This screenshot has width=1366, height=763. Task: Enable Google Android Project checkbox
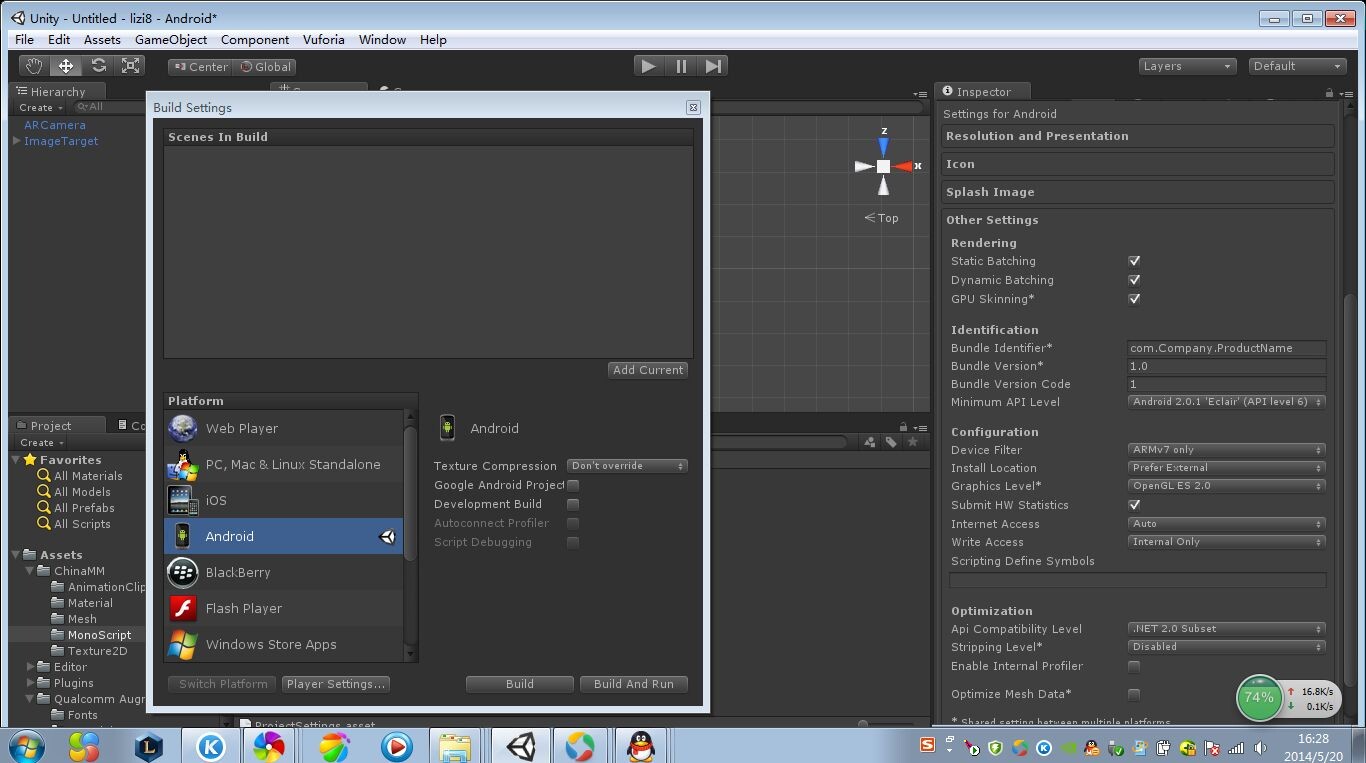coord(573,485)
